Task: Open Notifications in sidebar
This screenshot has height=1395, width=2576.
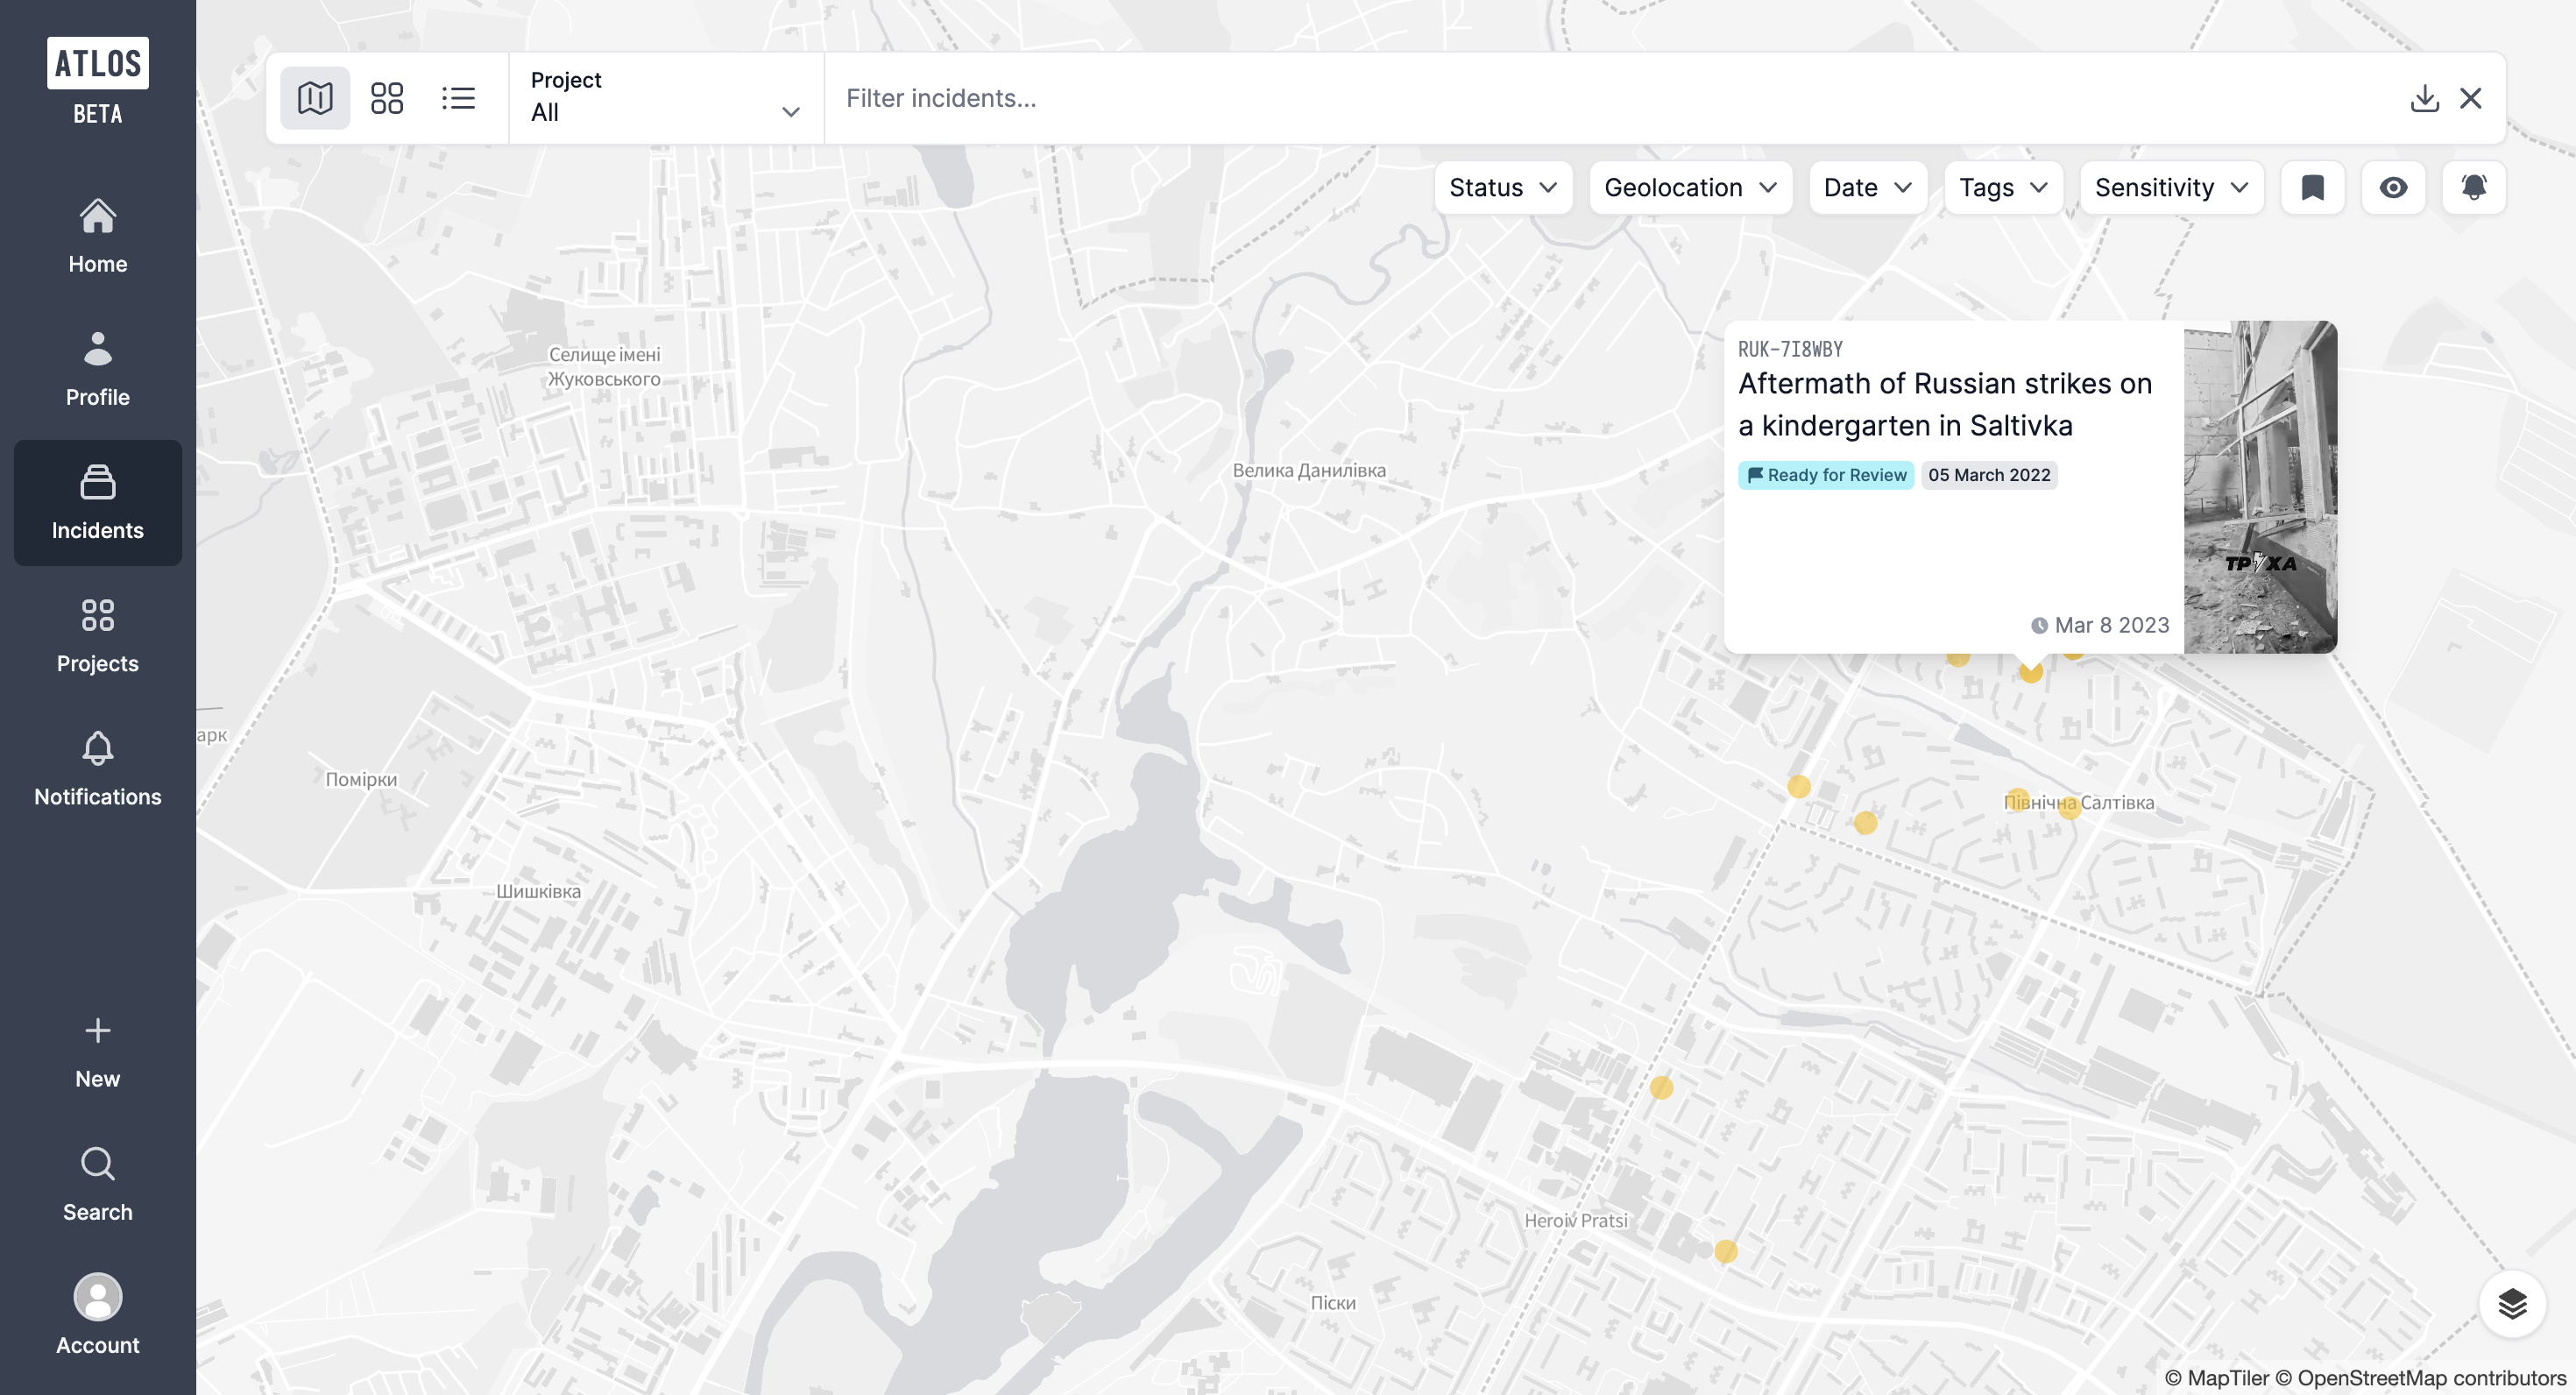Action: click(97, 769)
